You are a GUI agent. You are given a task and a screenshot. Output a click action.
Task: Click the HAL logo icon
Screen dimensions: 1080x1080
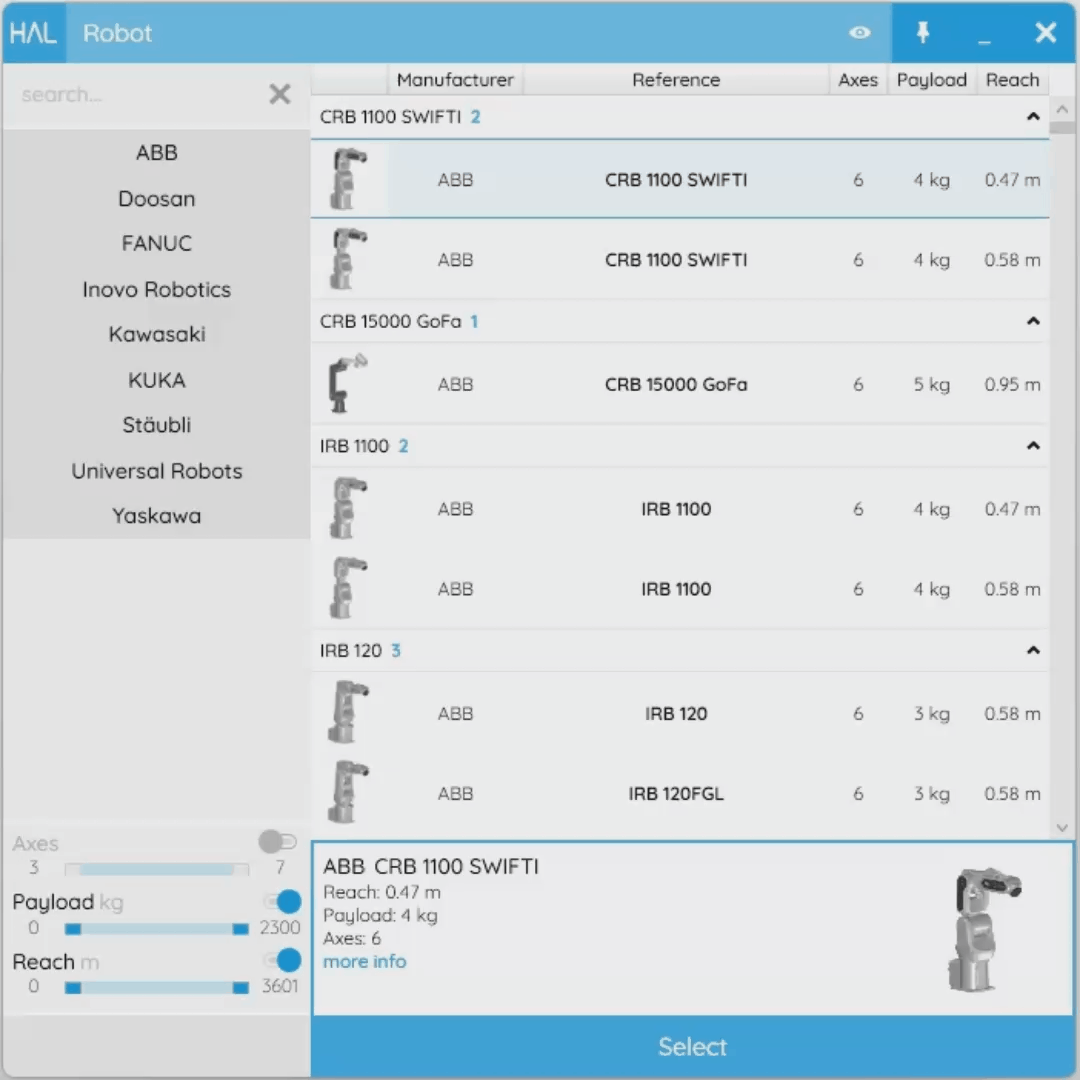tap(33, 32)
